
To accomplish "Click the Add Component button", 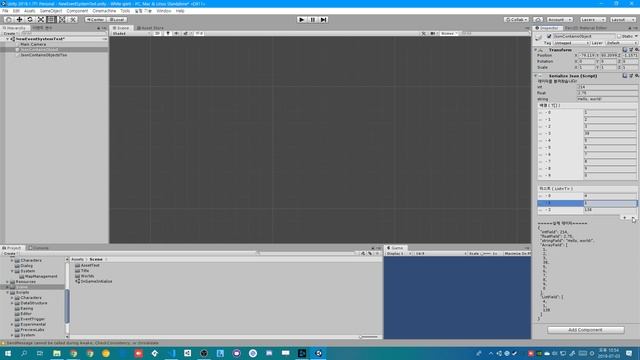I will click(585, 330).
